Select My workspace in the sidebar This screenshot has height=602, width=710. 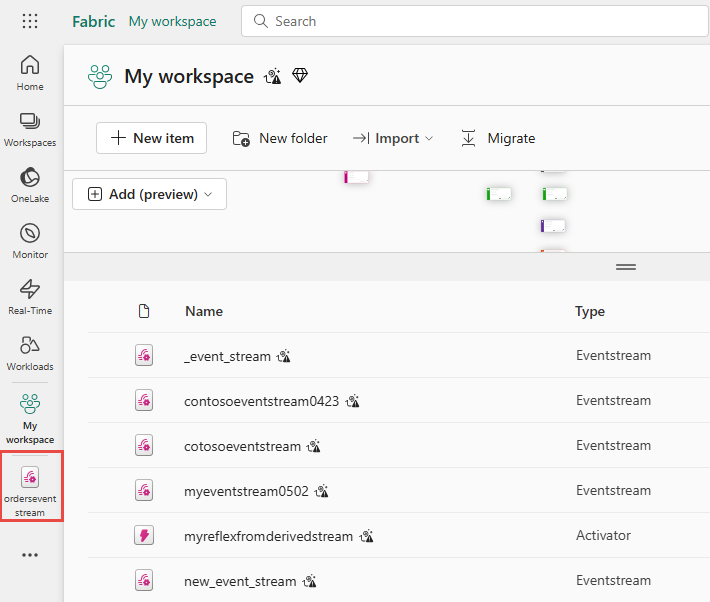point(30,419)
